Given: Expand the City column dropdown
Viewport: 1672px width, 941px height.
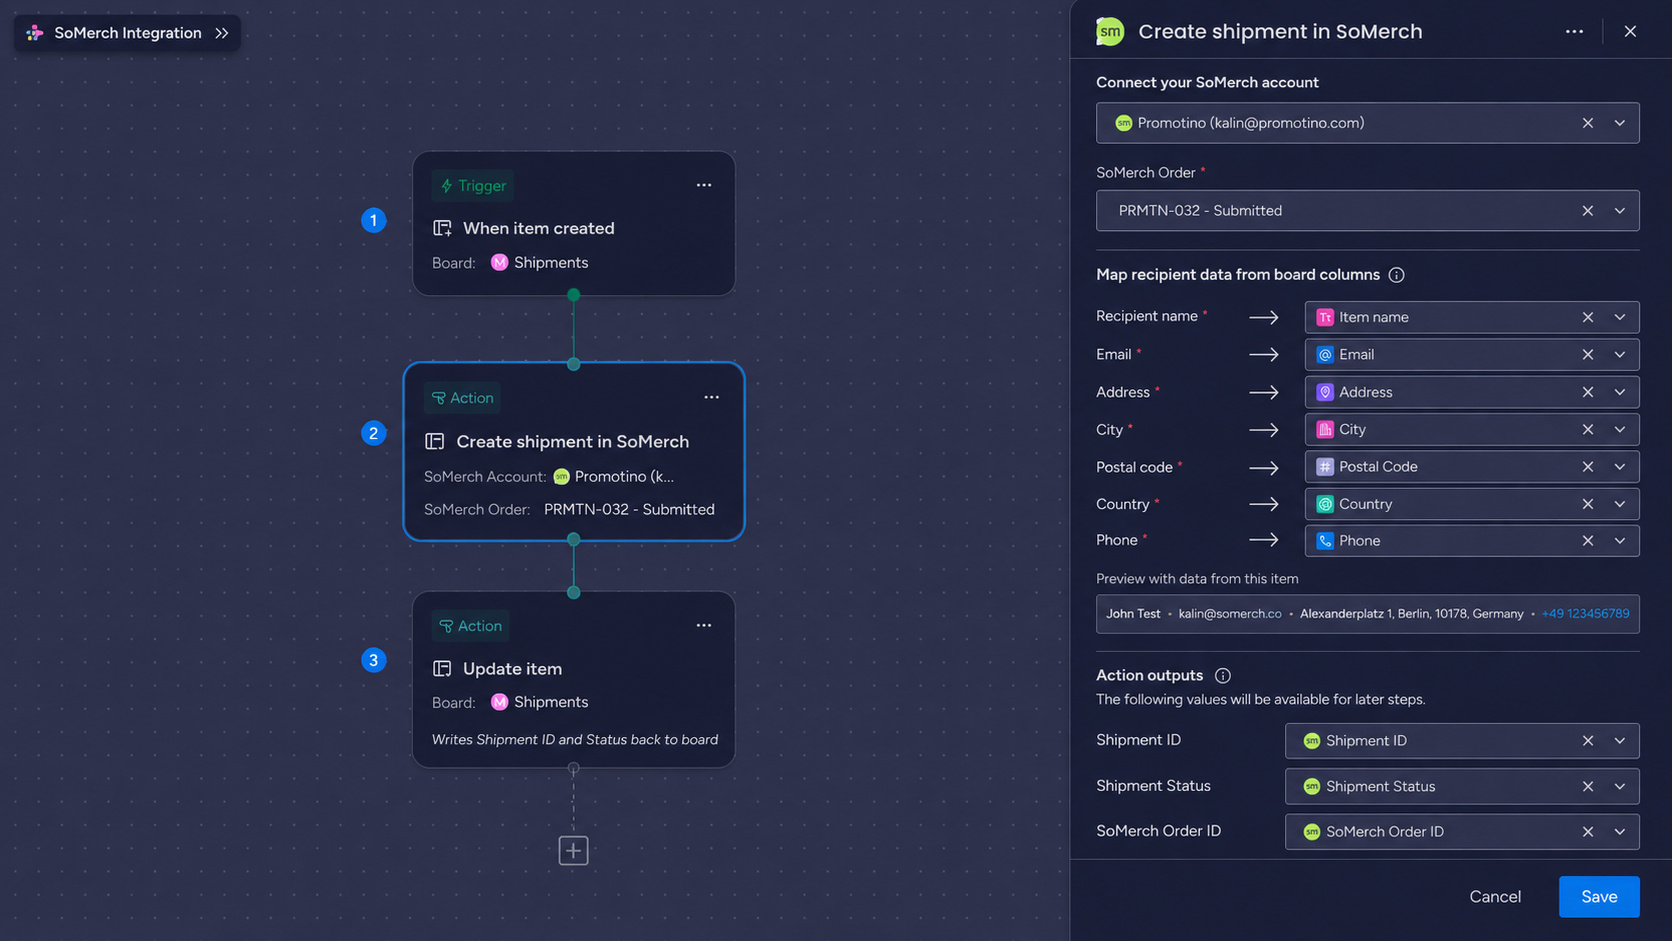Looking at the screenshot, I should (x=1620, y=429).
